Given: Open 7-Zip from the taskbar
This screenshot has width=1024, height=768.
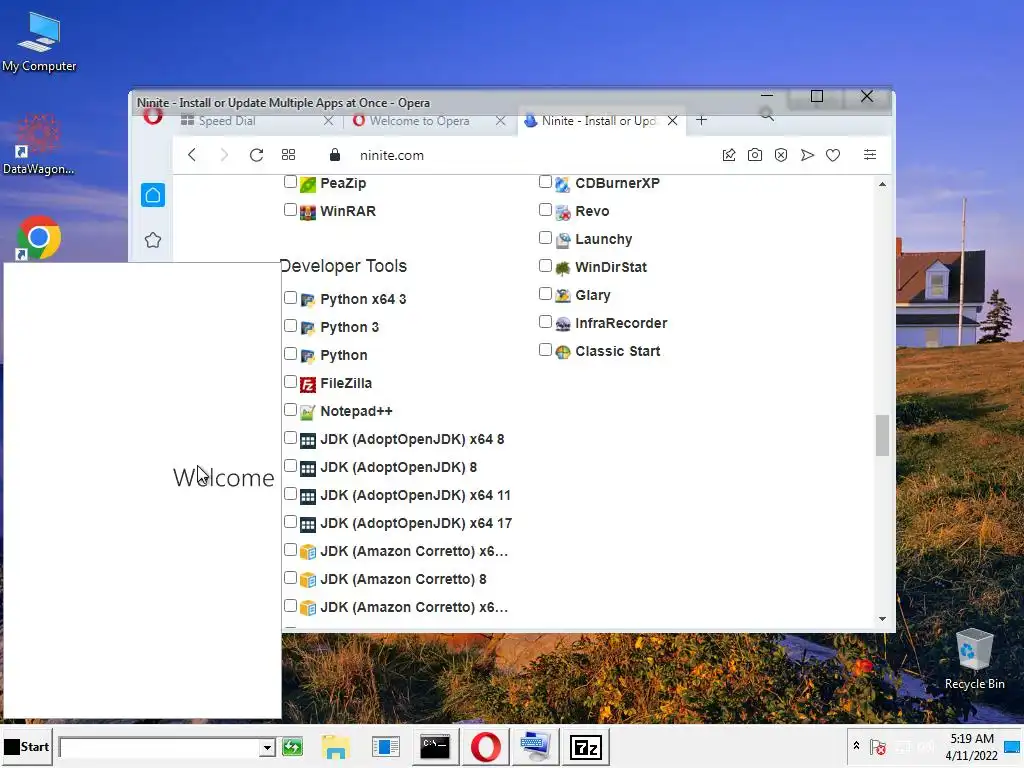Looking at the screenshot, I should 586,746.
